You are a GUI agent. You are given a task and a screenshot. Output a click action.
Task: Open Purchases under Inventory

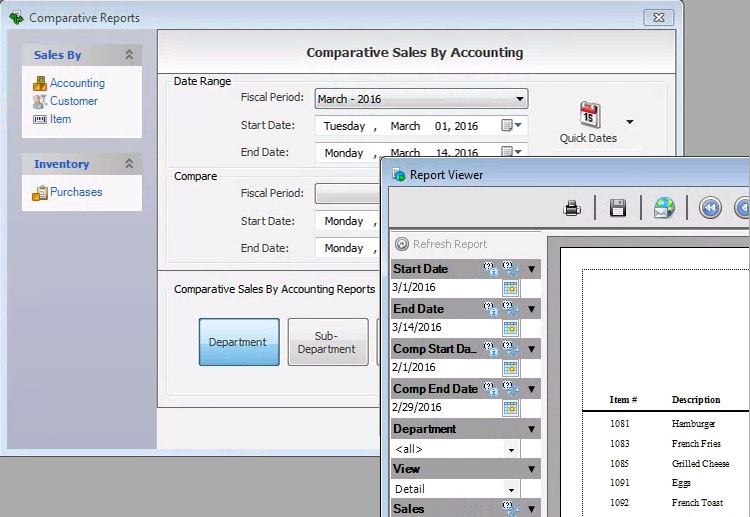(76, 192)
